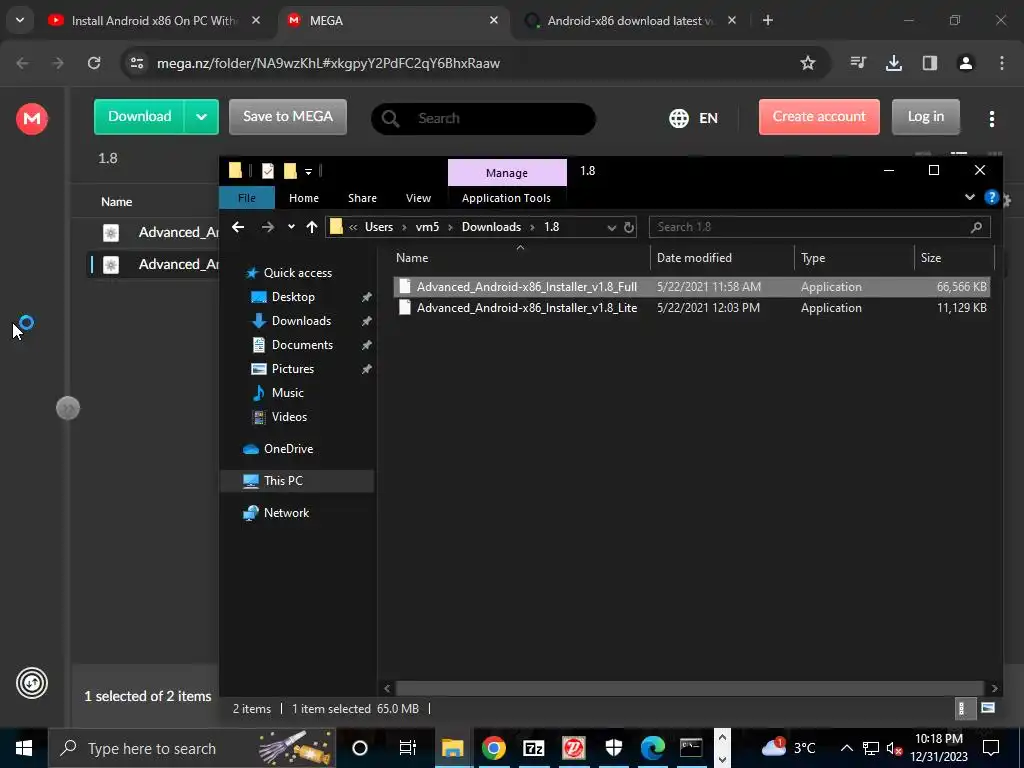Switch to Install Android x86 YouTube tab

tap(153, 21)
